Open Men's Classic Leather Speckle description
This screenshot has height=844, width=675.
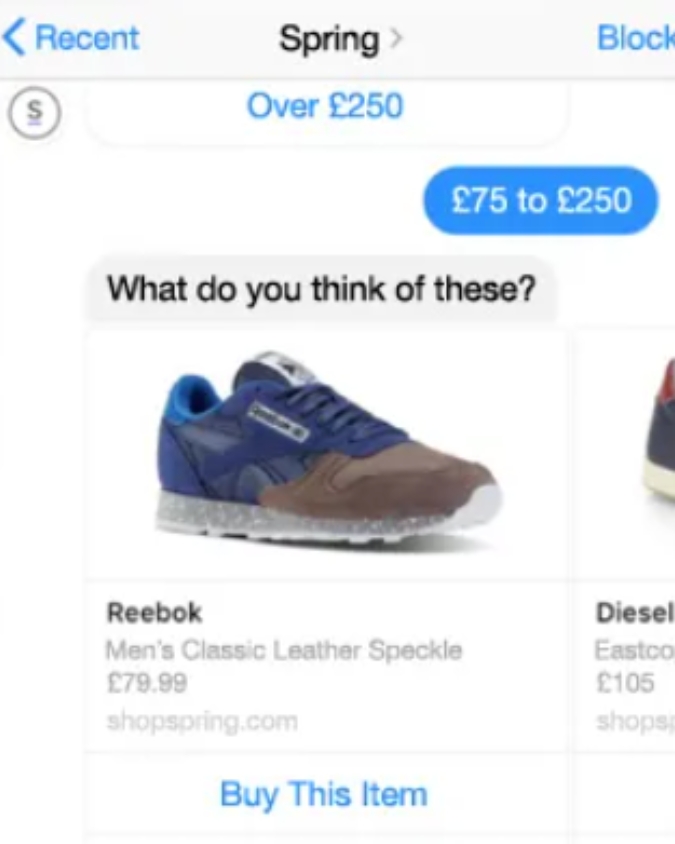point(284,650)
